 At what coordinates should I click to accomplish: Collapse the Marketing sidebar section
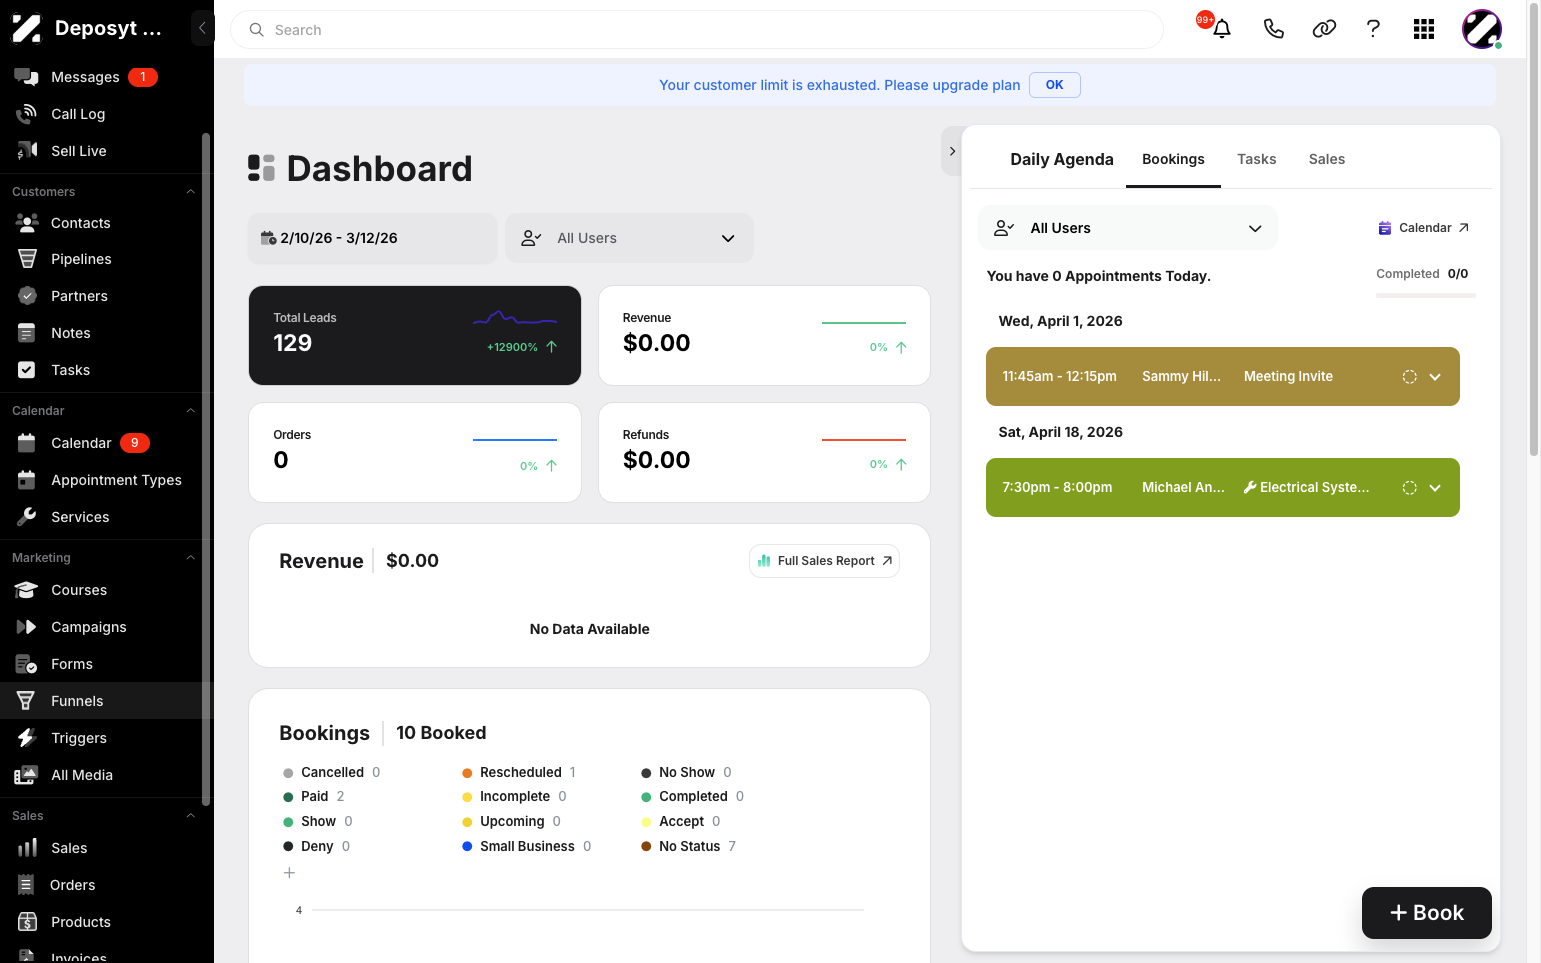click(x=190, y=558)
